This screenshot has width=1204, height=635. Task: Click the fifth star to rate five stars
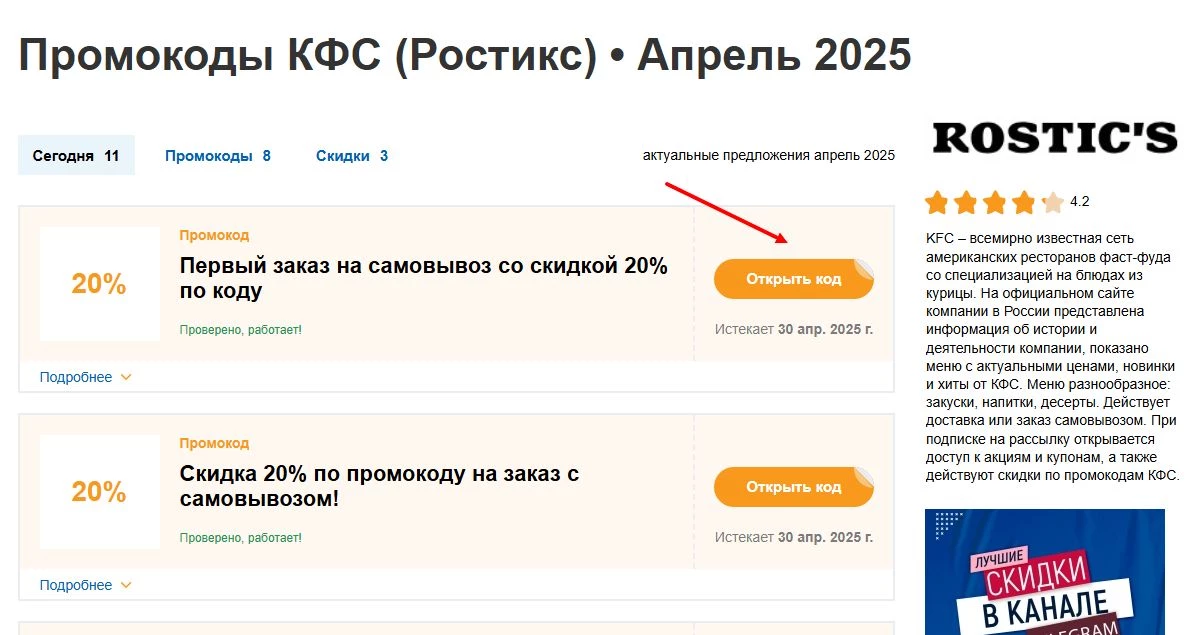pyautogui.click(x=1051, y=201)
